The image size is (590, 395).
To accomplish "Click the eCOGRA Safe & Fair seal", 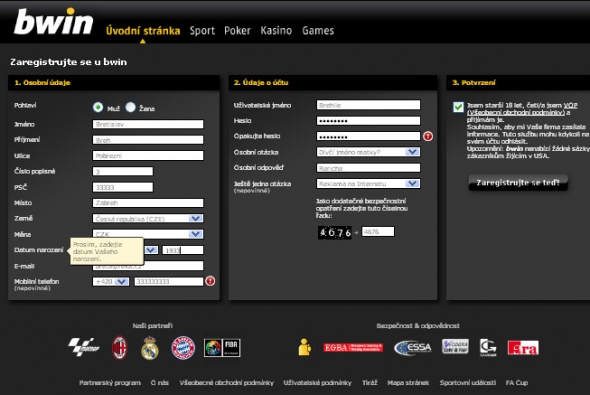I will tap(455, 347).
